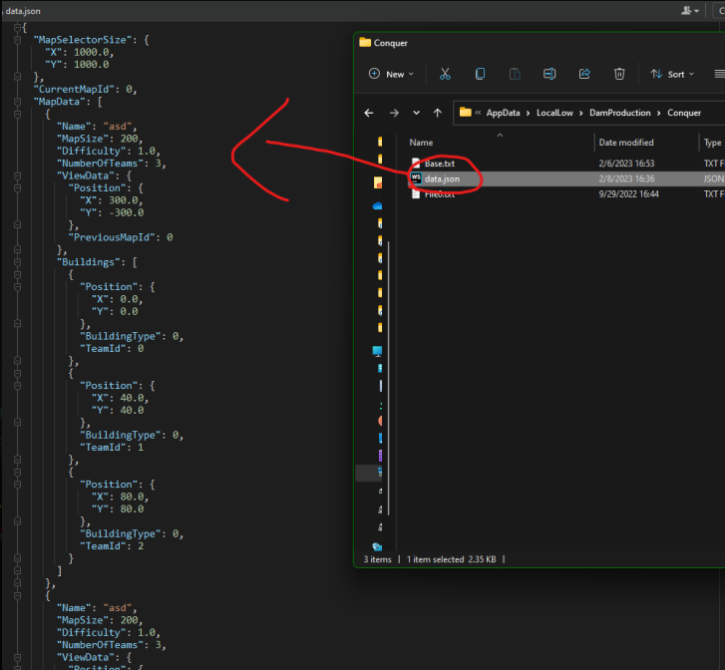The width and height of the screenshot is (725, 670).
Task: Click the Explorer address bar field
Action: tap(588, 113)
